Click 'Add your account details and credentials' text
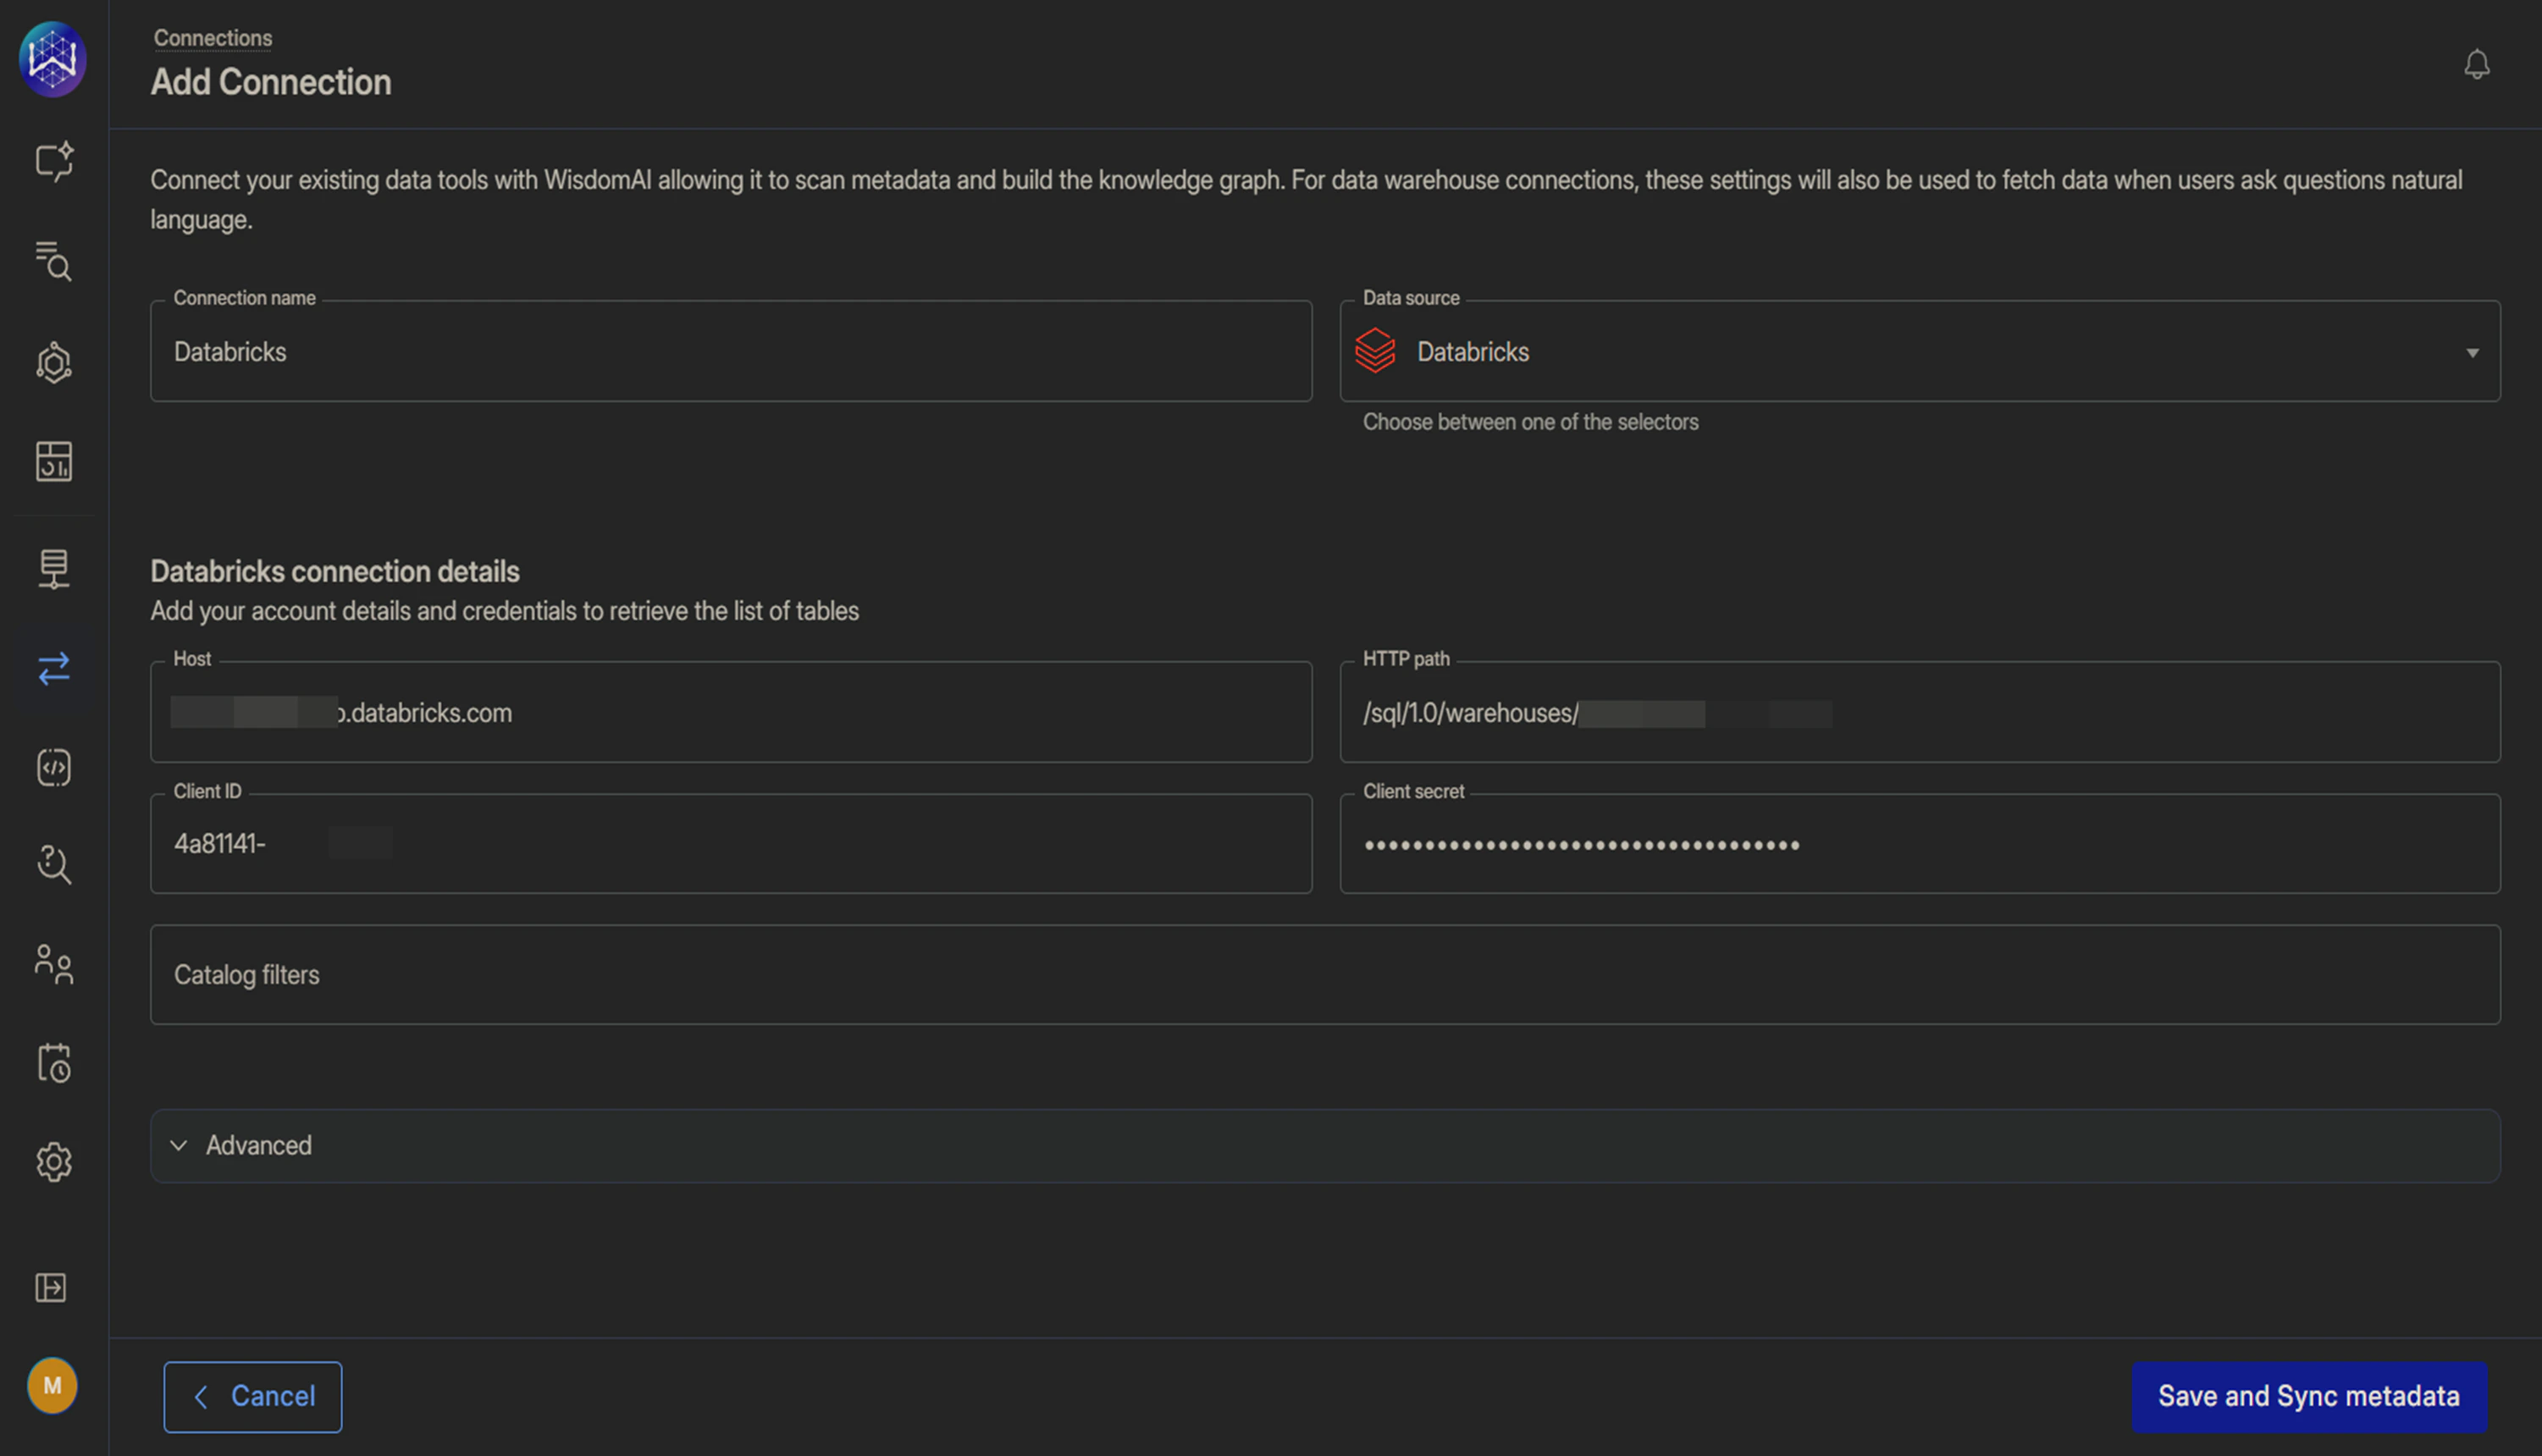The height and width of the screenshot is (1456, 2542). 504,611
